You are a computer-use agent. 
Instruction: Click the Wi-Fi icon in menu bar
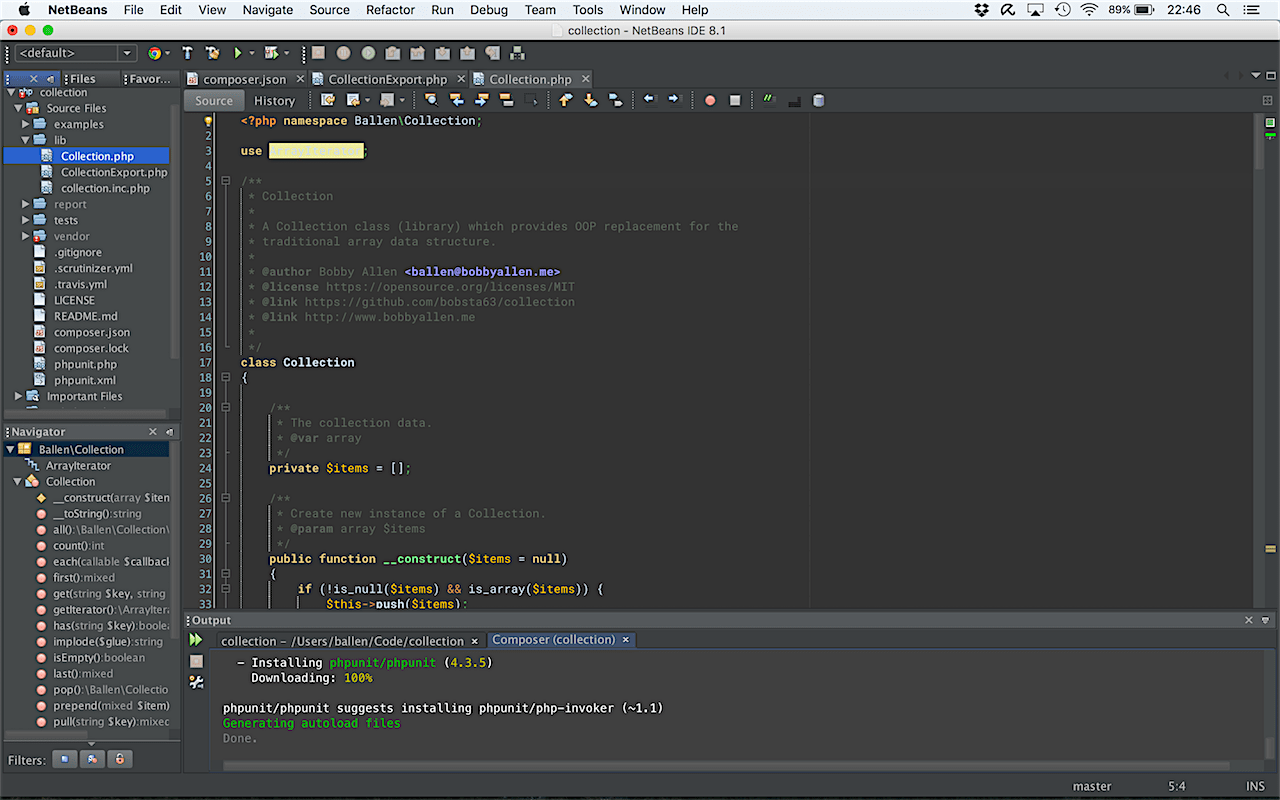(x=1089, y=10)
